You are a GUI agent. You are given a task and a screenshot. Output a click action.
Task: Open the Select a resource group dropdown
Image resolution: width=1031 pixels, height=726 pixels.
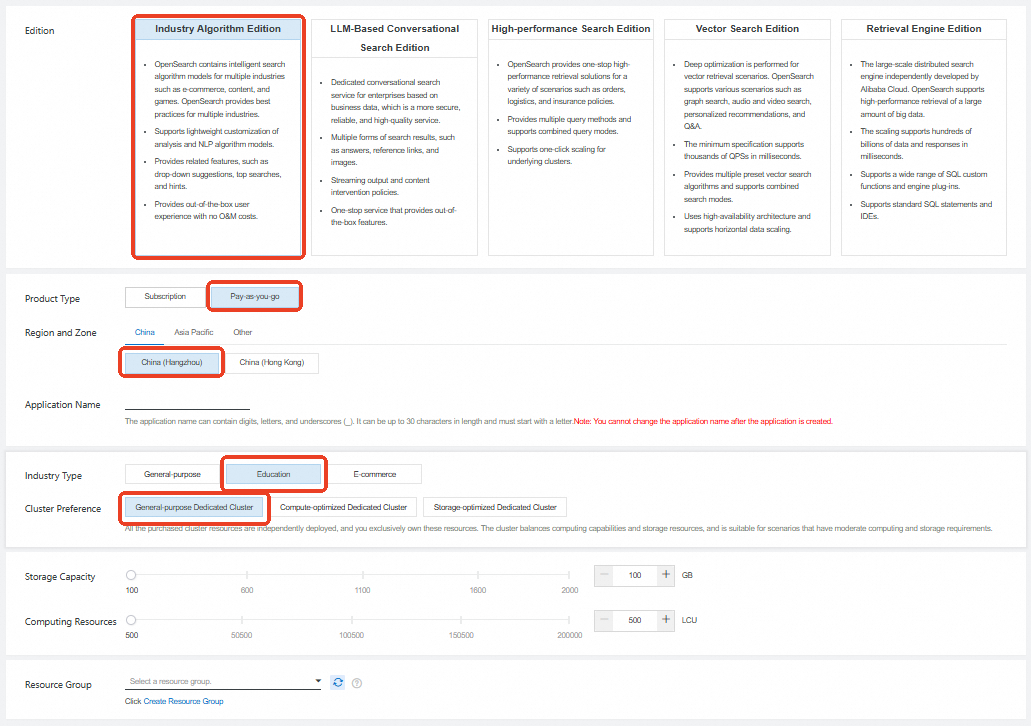[224, 681]
